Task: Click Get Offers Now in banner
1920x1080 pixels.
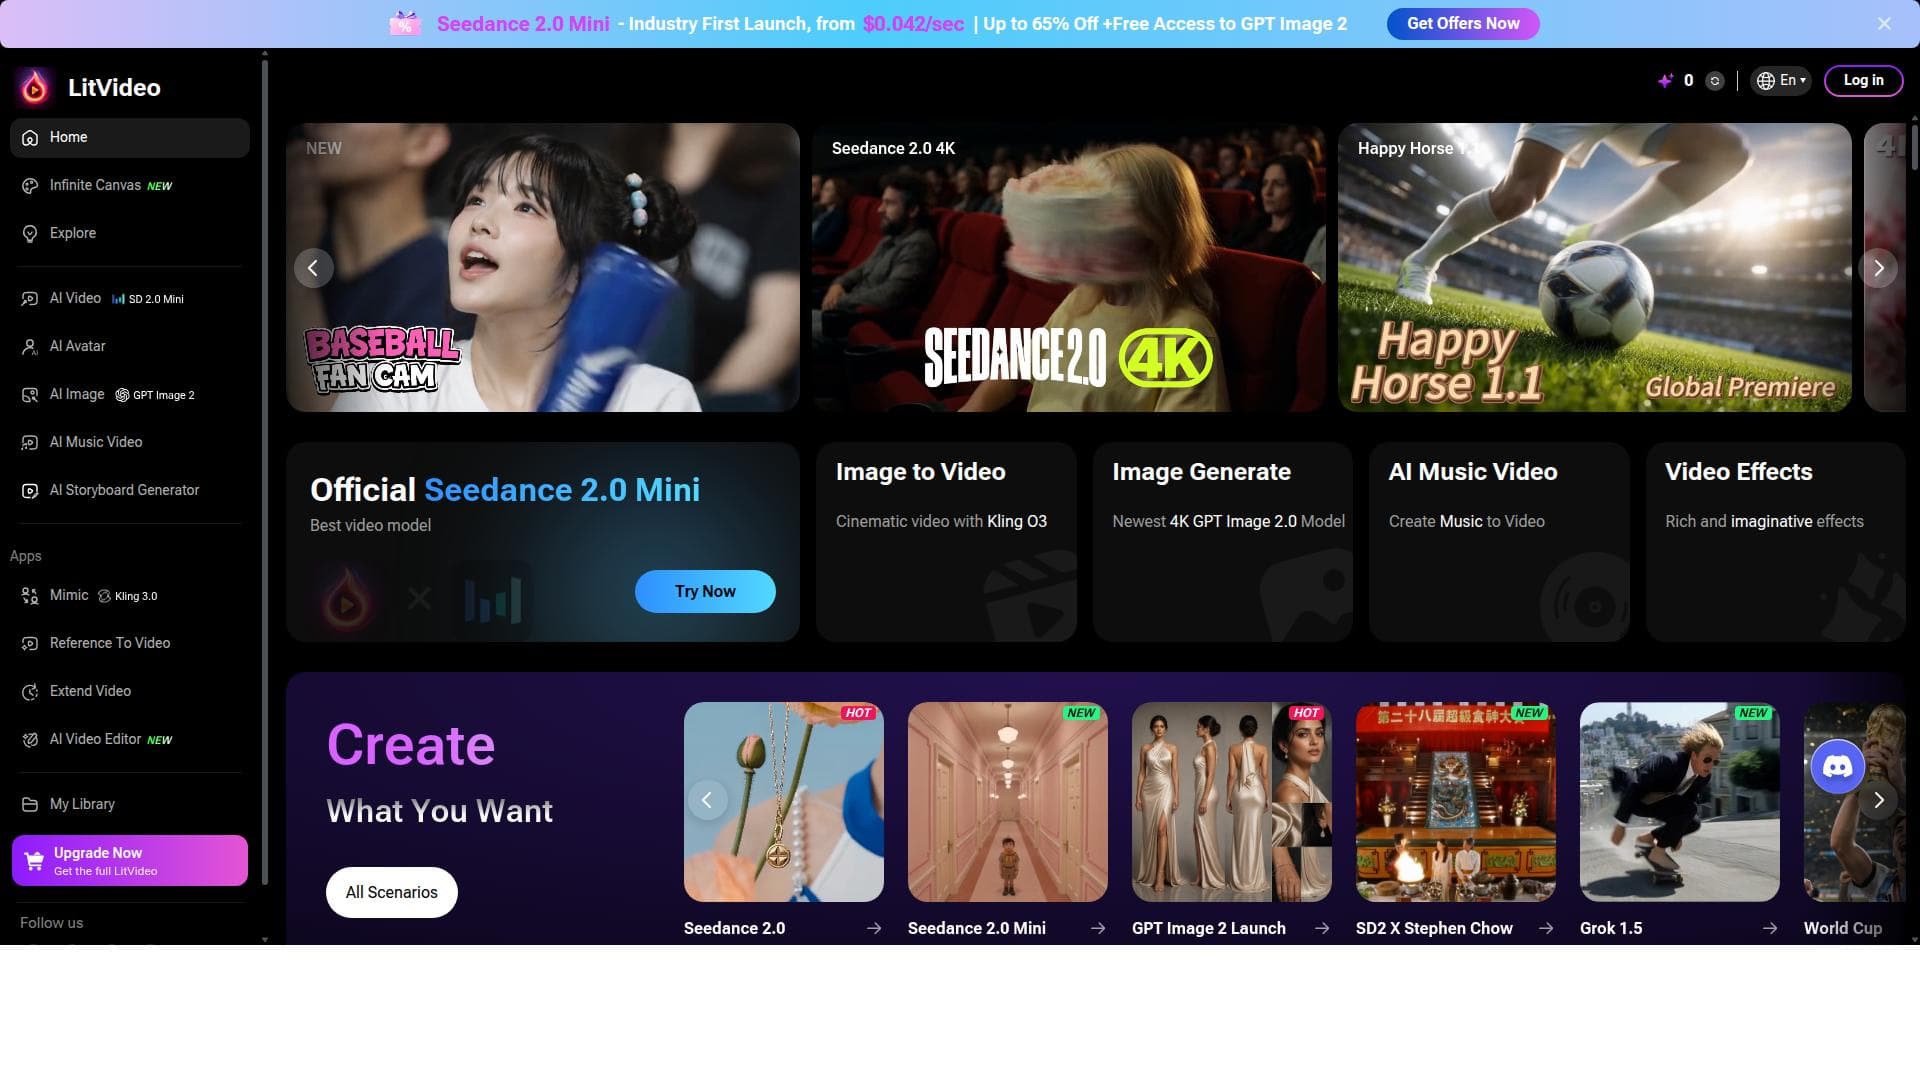Action: click(x=1463, y=24)
